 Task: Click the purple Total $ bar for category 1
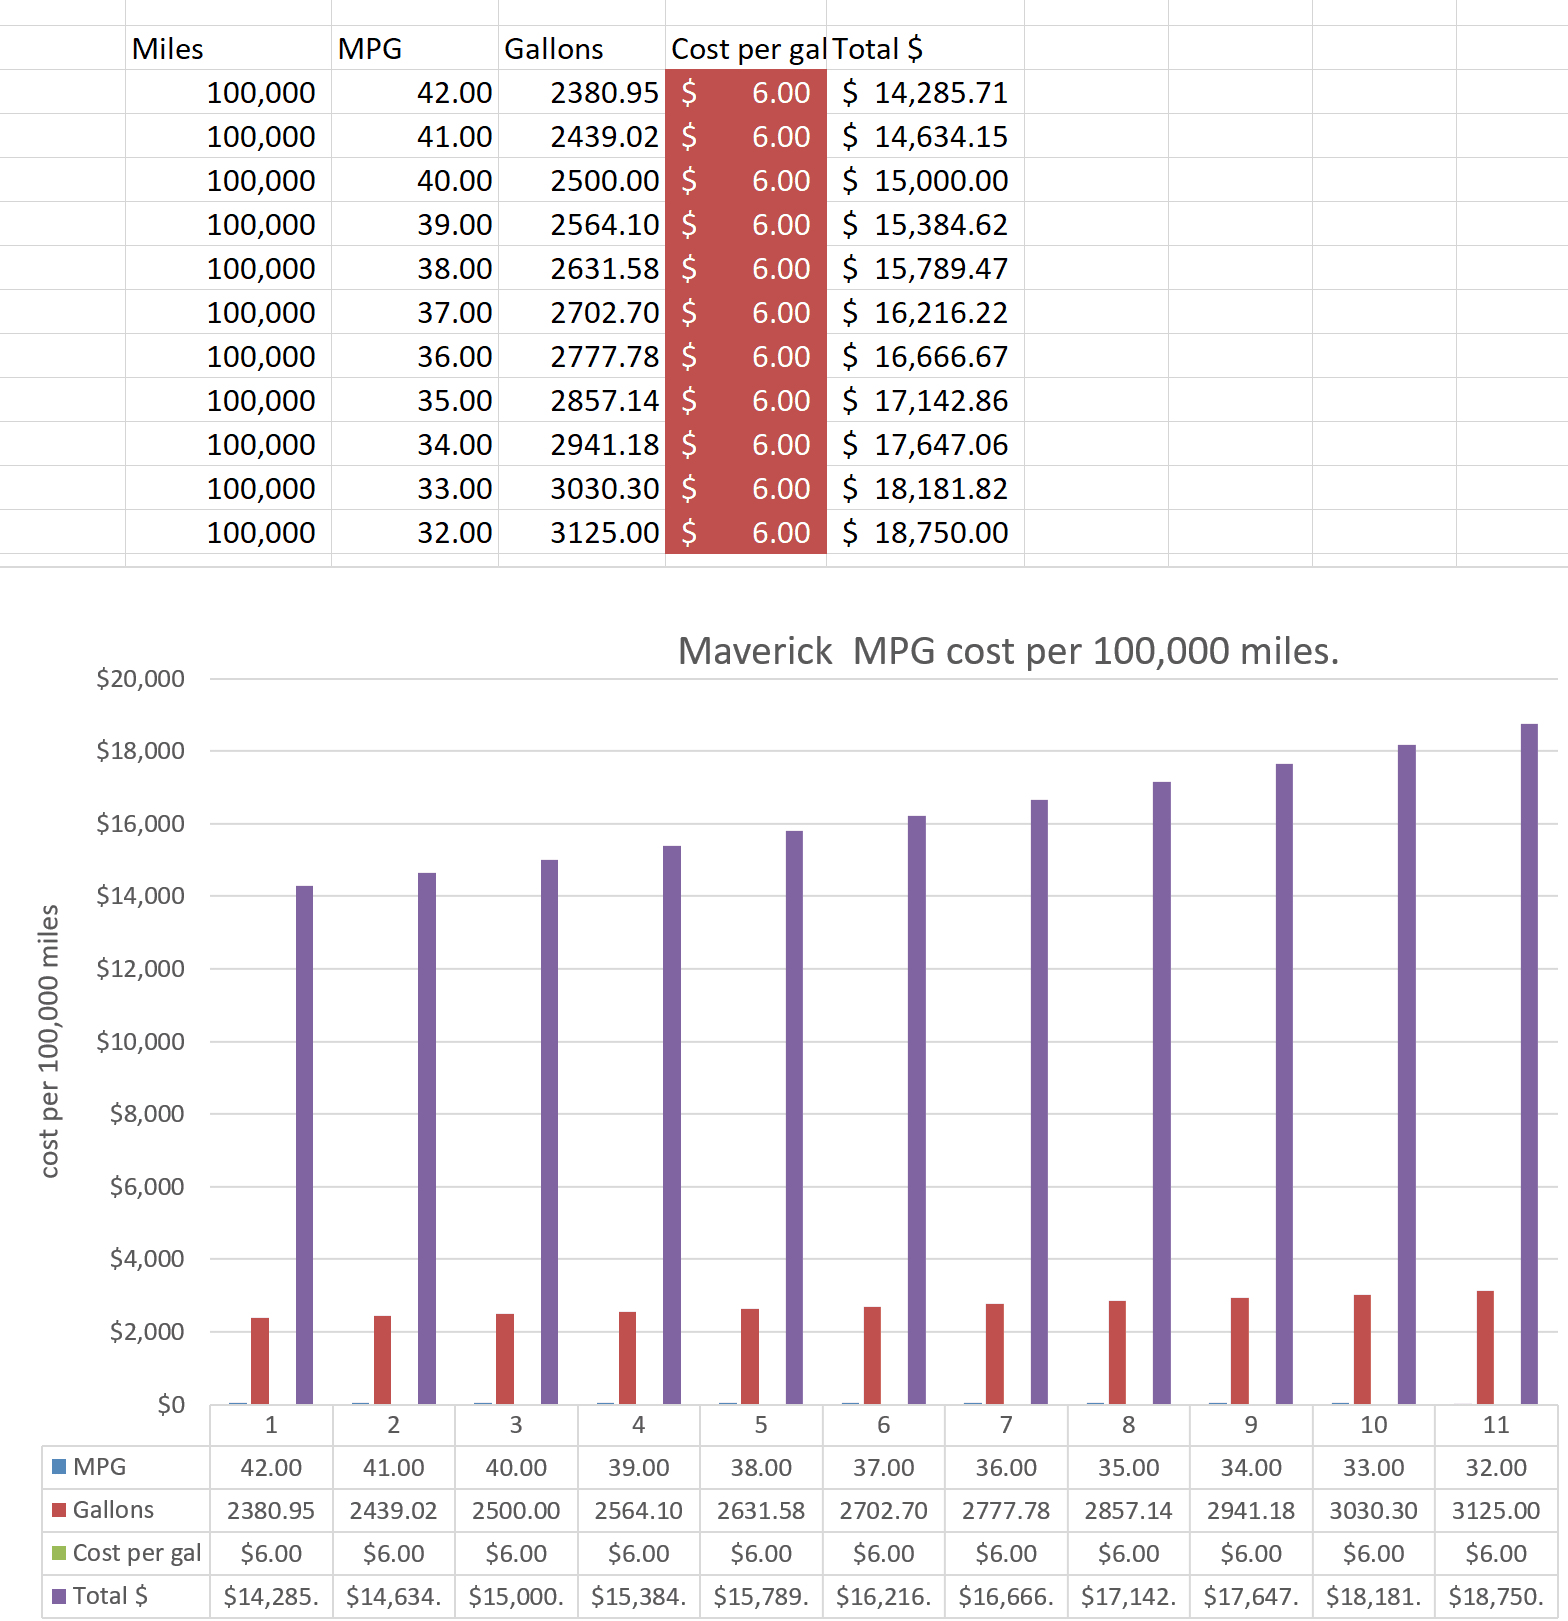[x=305, y=1145]
